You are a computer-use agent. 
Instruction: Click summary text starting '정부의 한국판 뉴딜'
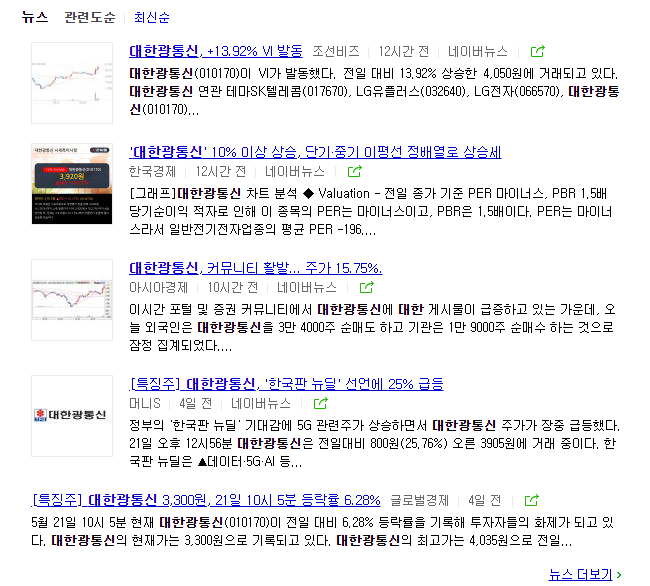point(374,443)
